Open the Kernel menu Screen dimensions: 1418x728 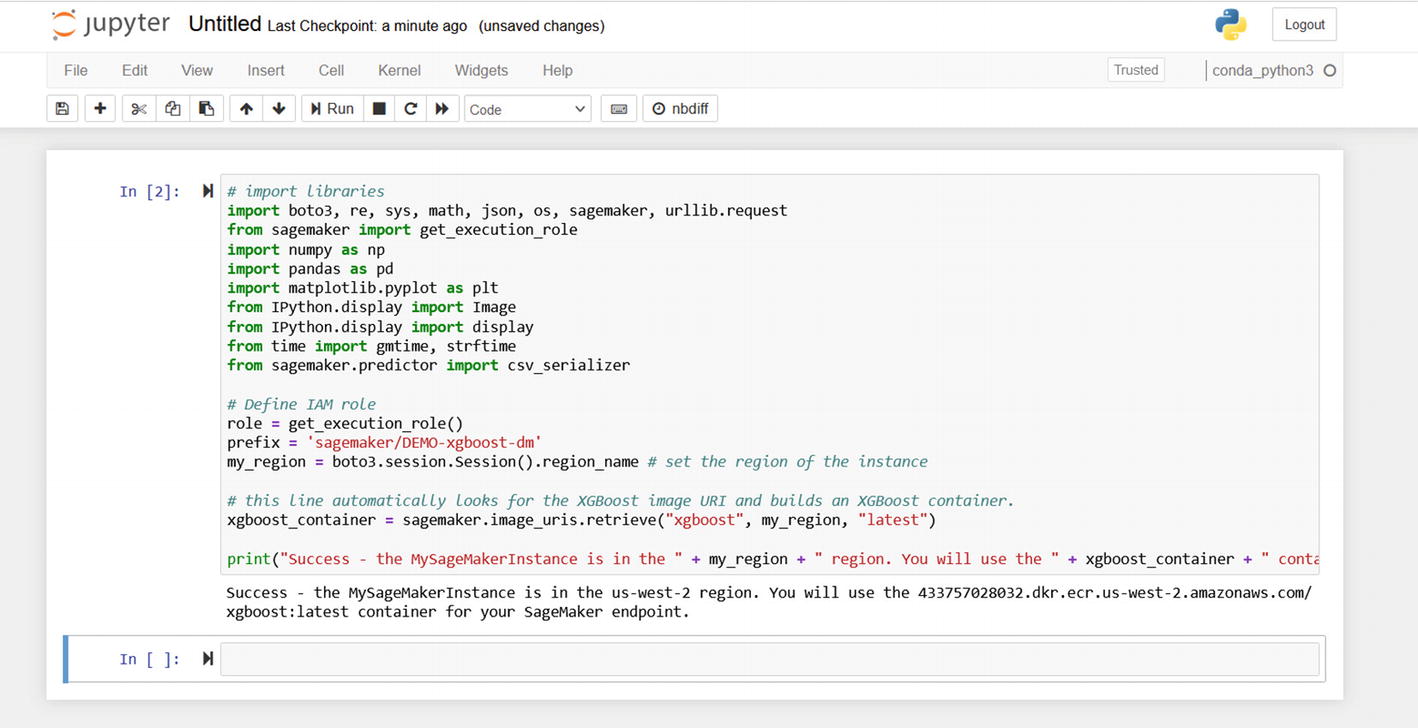[399, 70]
